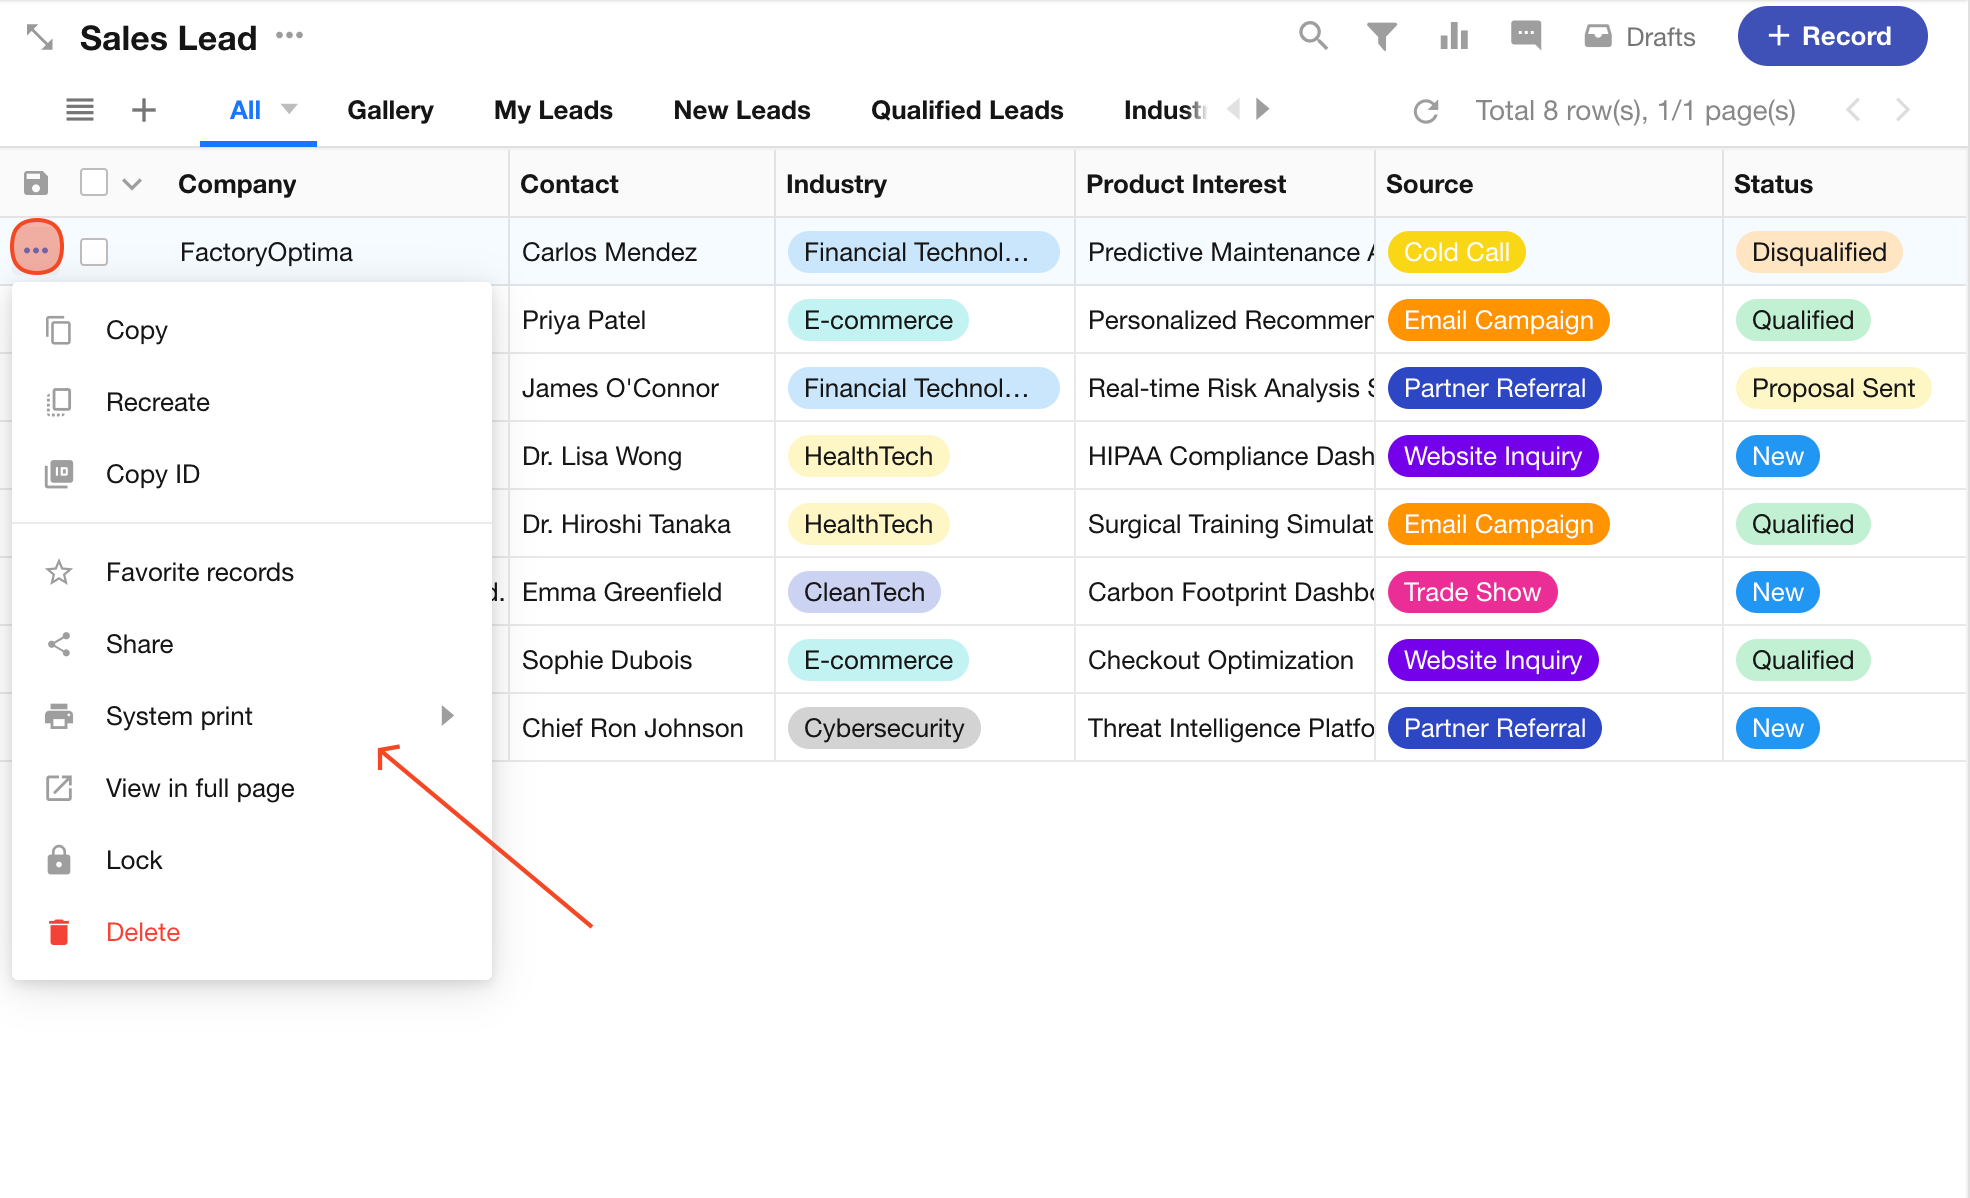The width and height of the screenshot is (1970, 1198).
Task: Open dropdown arrow next to All tab
Action: click(x=289, y=109)
